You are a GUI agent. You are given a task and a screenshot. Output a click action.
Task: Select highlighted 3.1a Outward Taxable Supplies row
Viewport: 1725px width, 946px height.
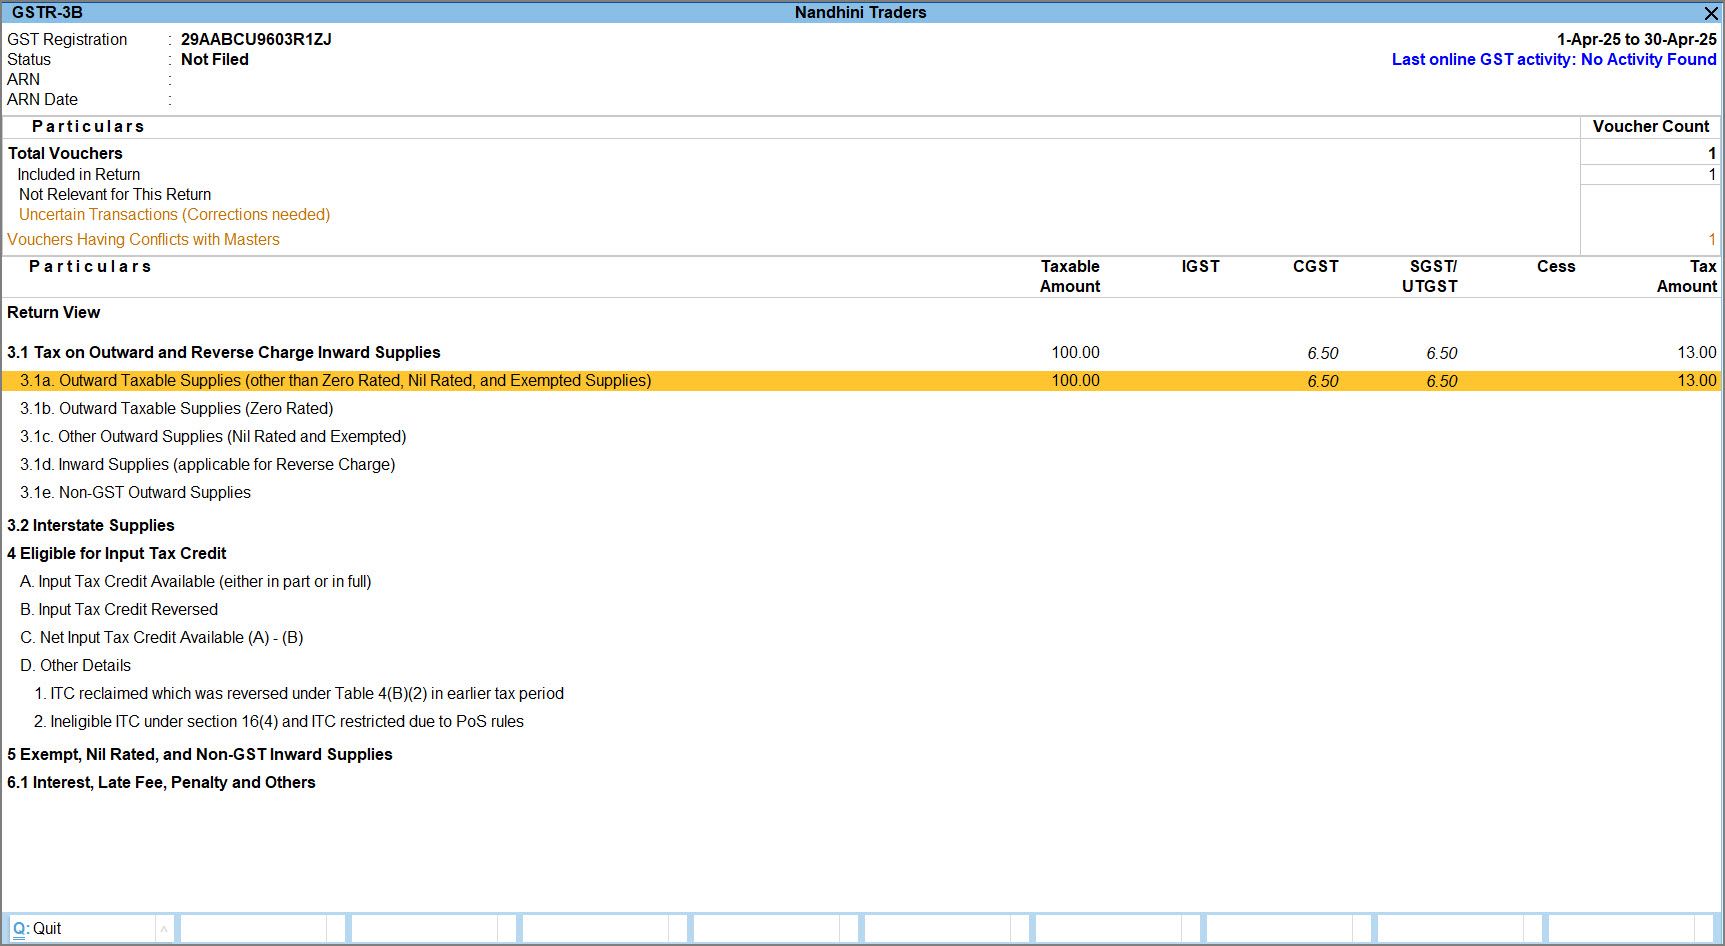(335, 381)
